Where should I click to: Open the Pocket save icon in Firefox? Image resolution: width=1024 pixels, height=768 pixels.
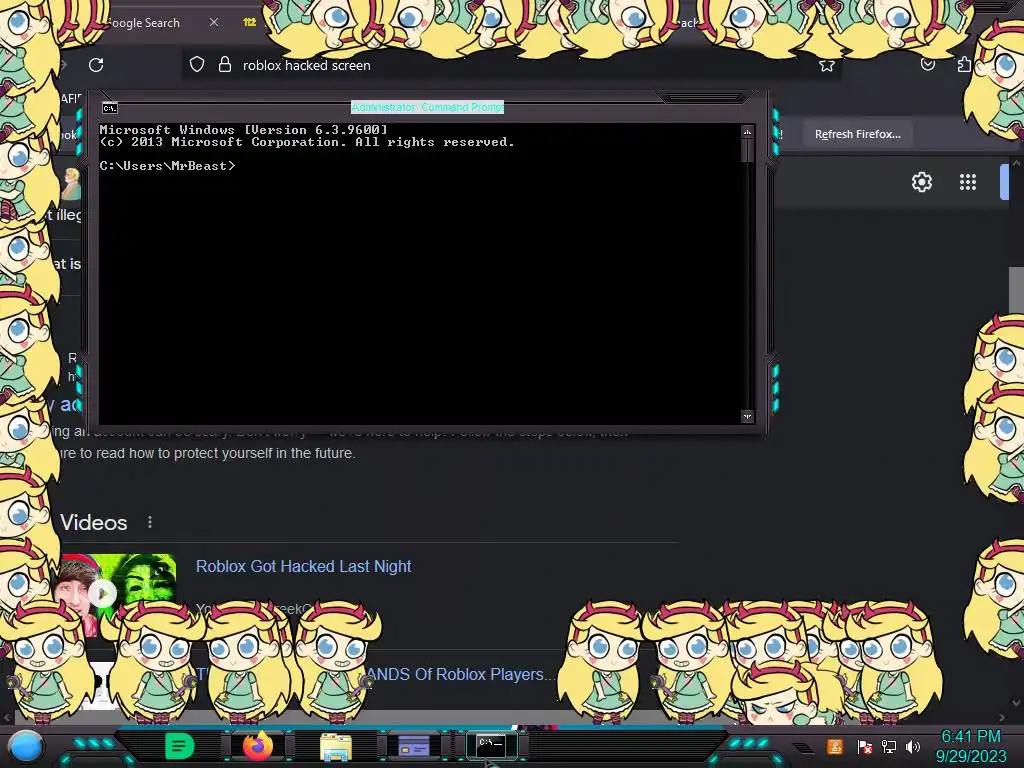click(x=927, y=64)
